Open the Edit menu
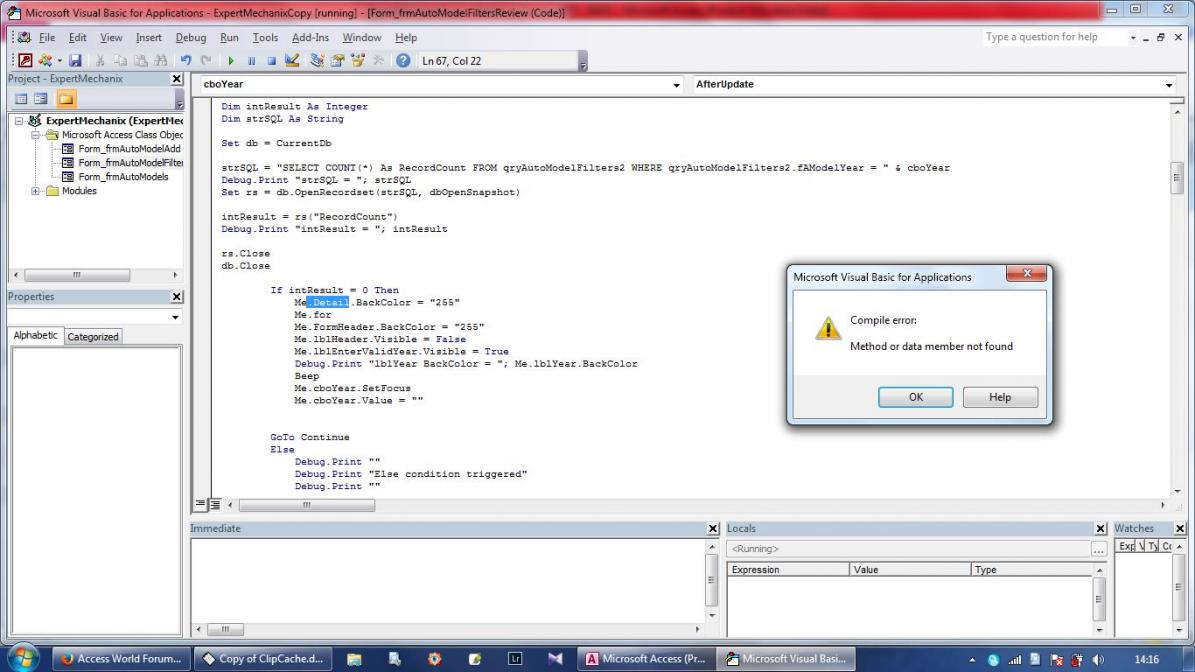Screen dimensions: 1195x672 78,37
